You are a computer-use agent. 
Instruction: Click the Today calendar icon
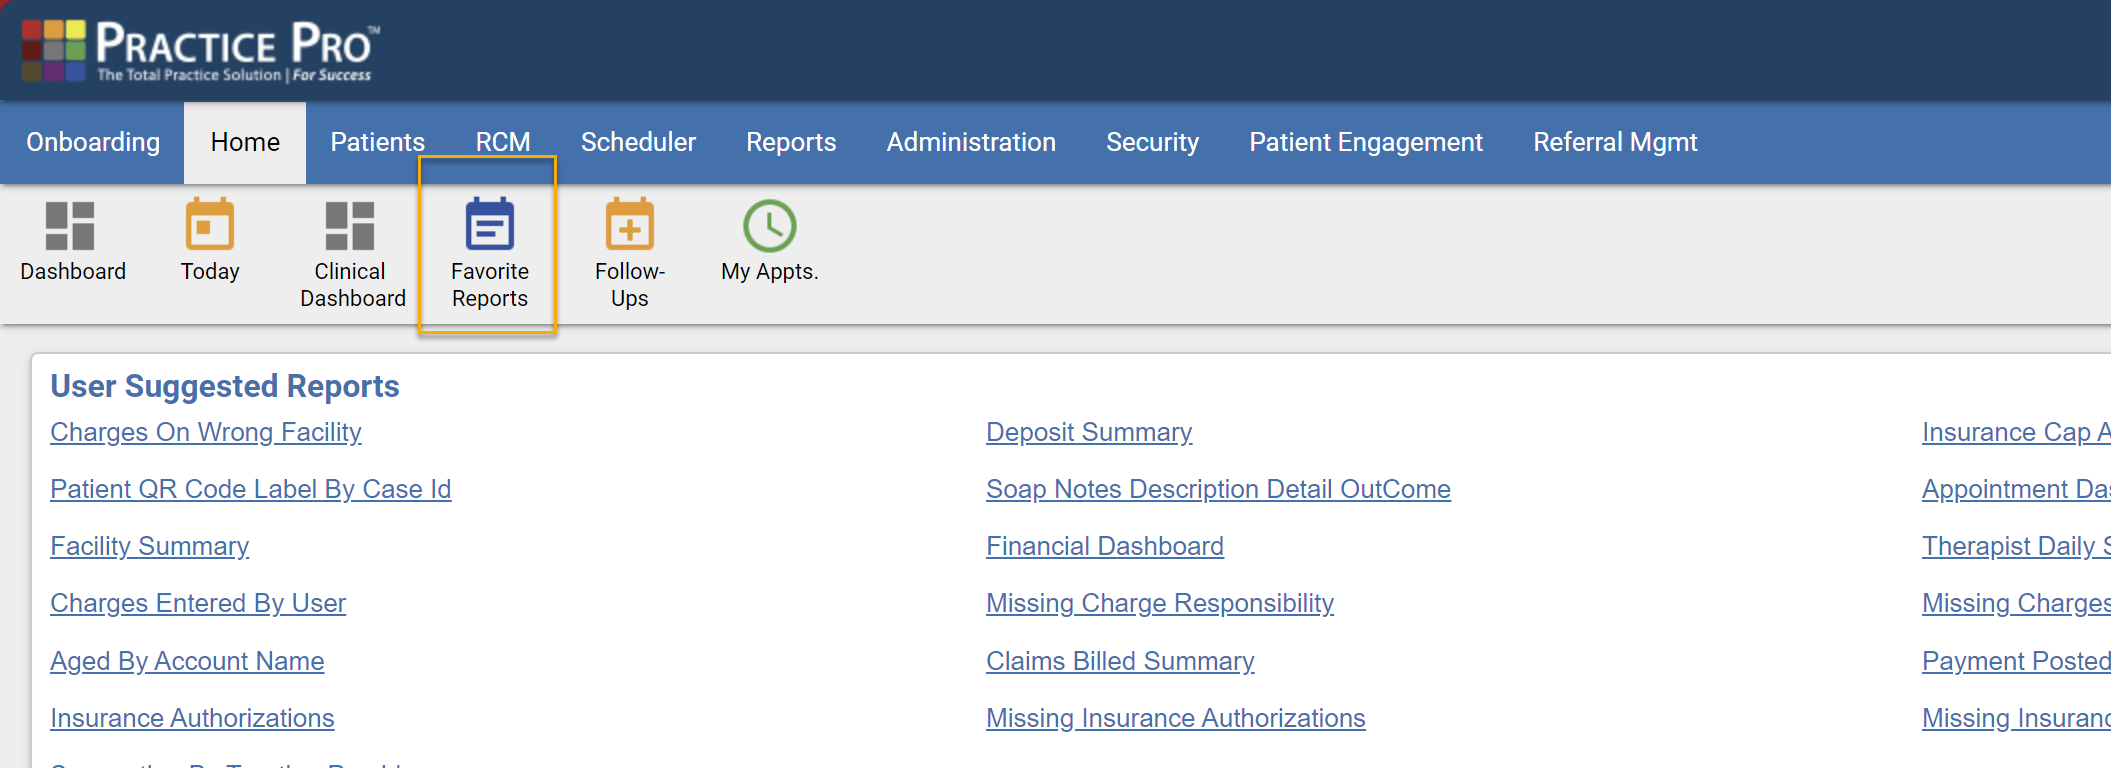210,225
